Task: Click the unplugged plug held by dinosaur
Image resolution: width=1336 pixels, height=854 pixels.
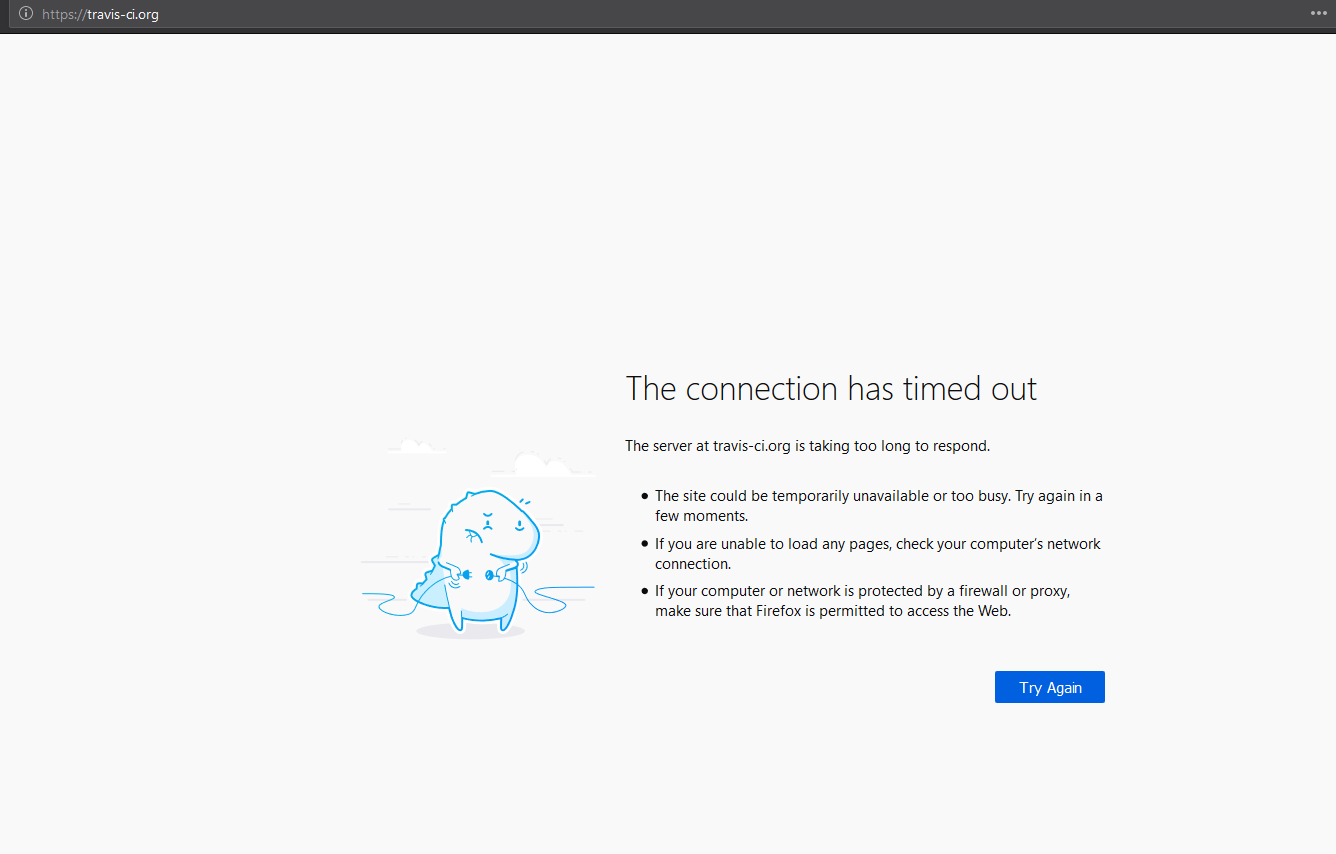Action: pos(466,574)
